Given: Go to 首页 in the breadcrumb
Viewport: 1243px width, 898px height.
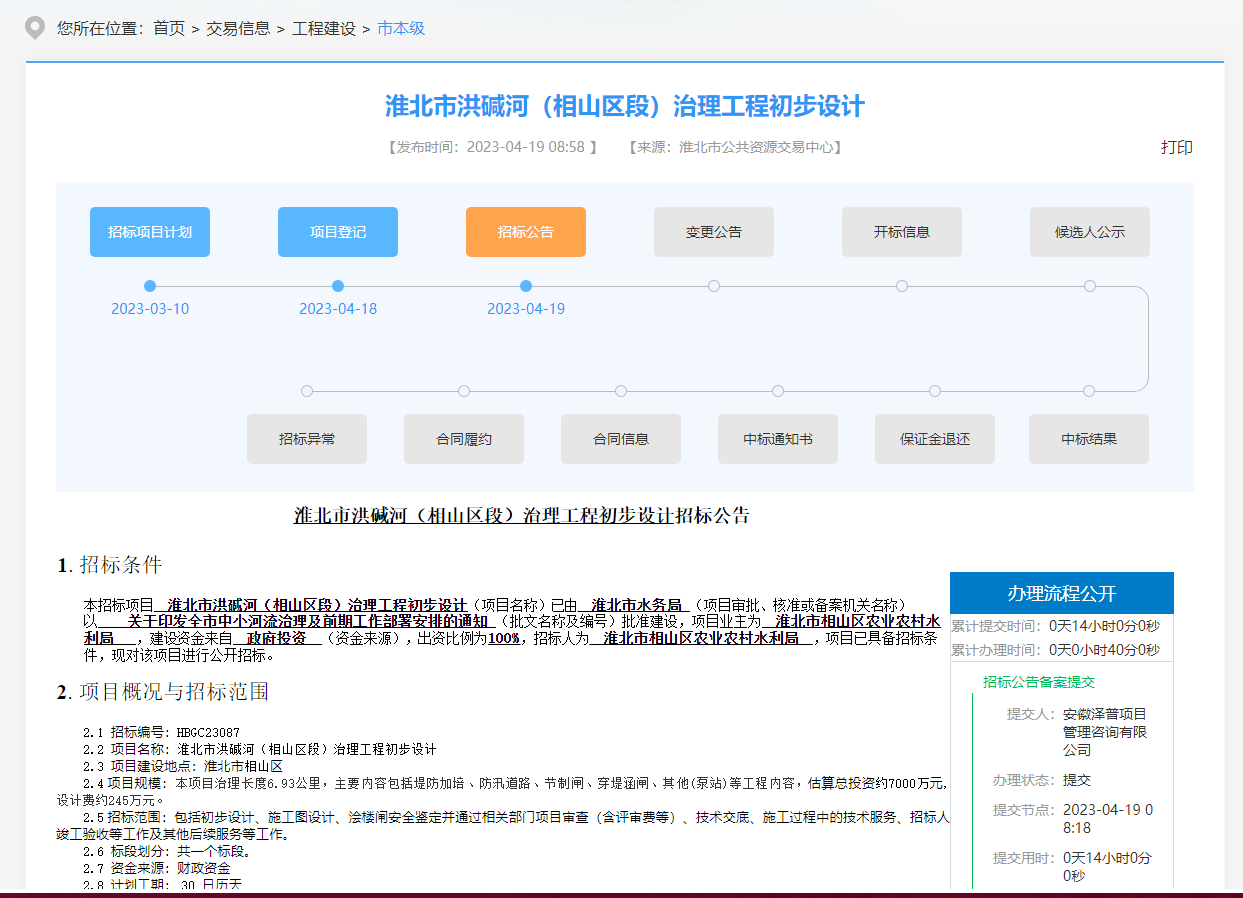Looking at the screenshot, I should point(169,28).
